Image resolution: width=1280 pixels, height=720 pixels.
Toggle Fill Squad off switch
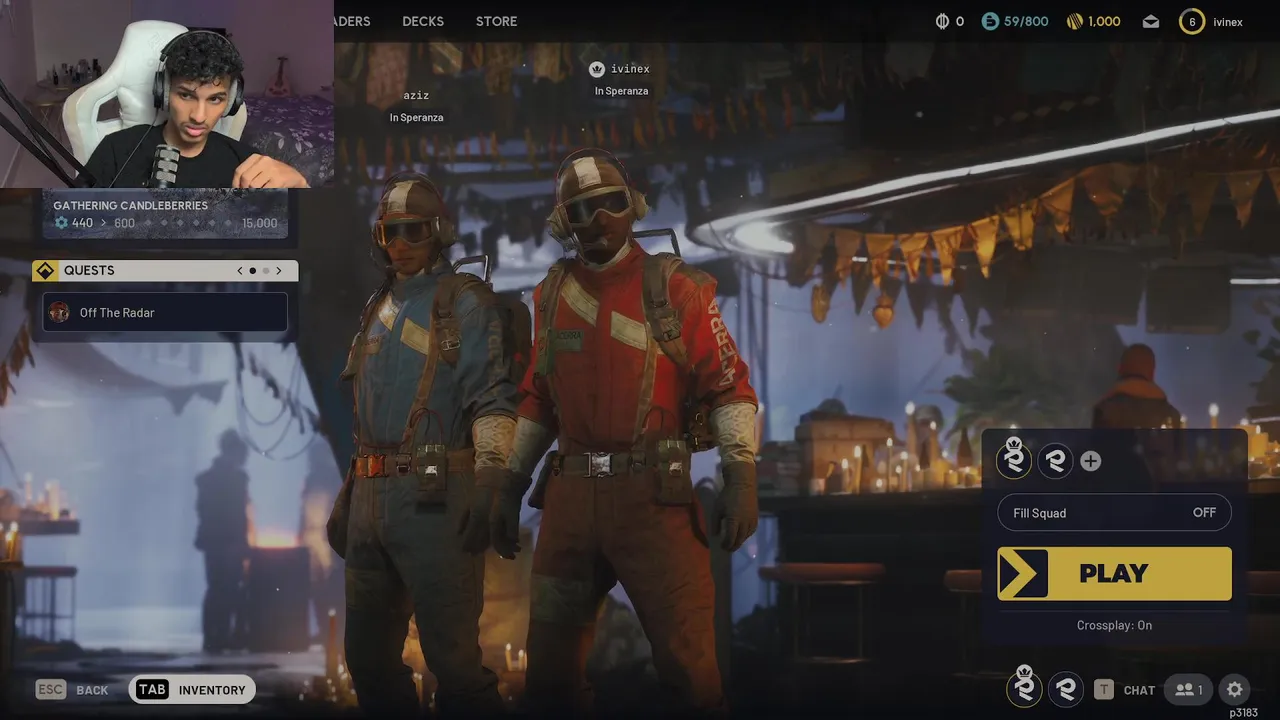click(1114, 513)
